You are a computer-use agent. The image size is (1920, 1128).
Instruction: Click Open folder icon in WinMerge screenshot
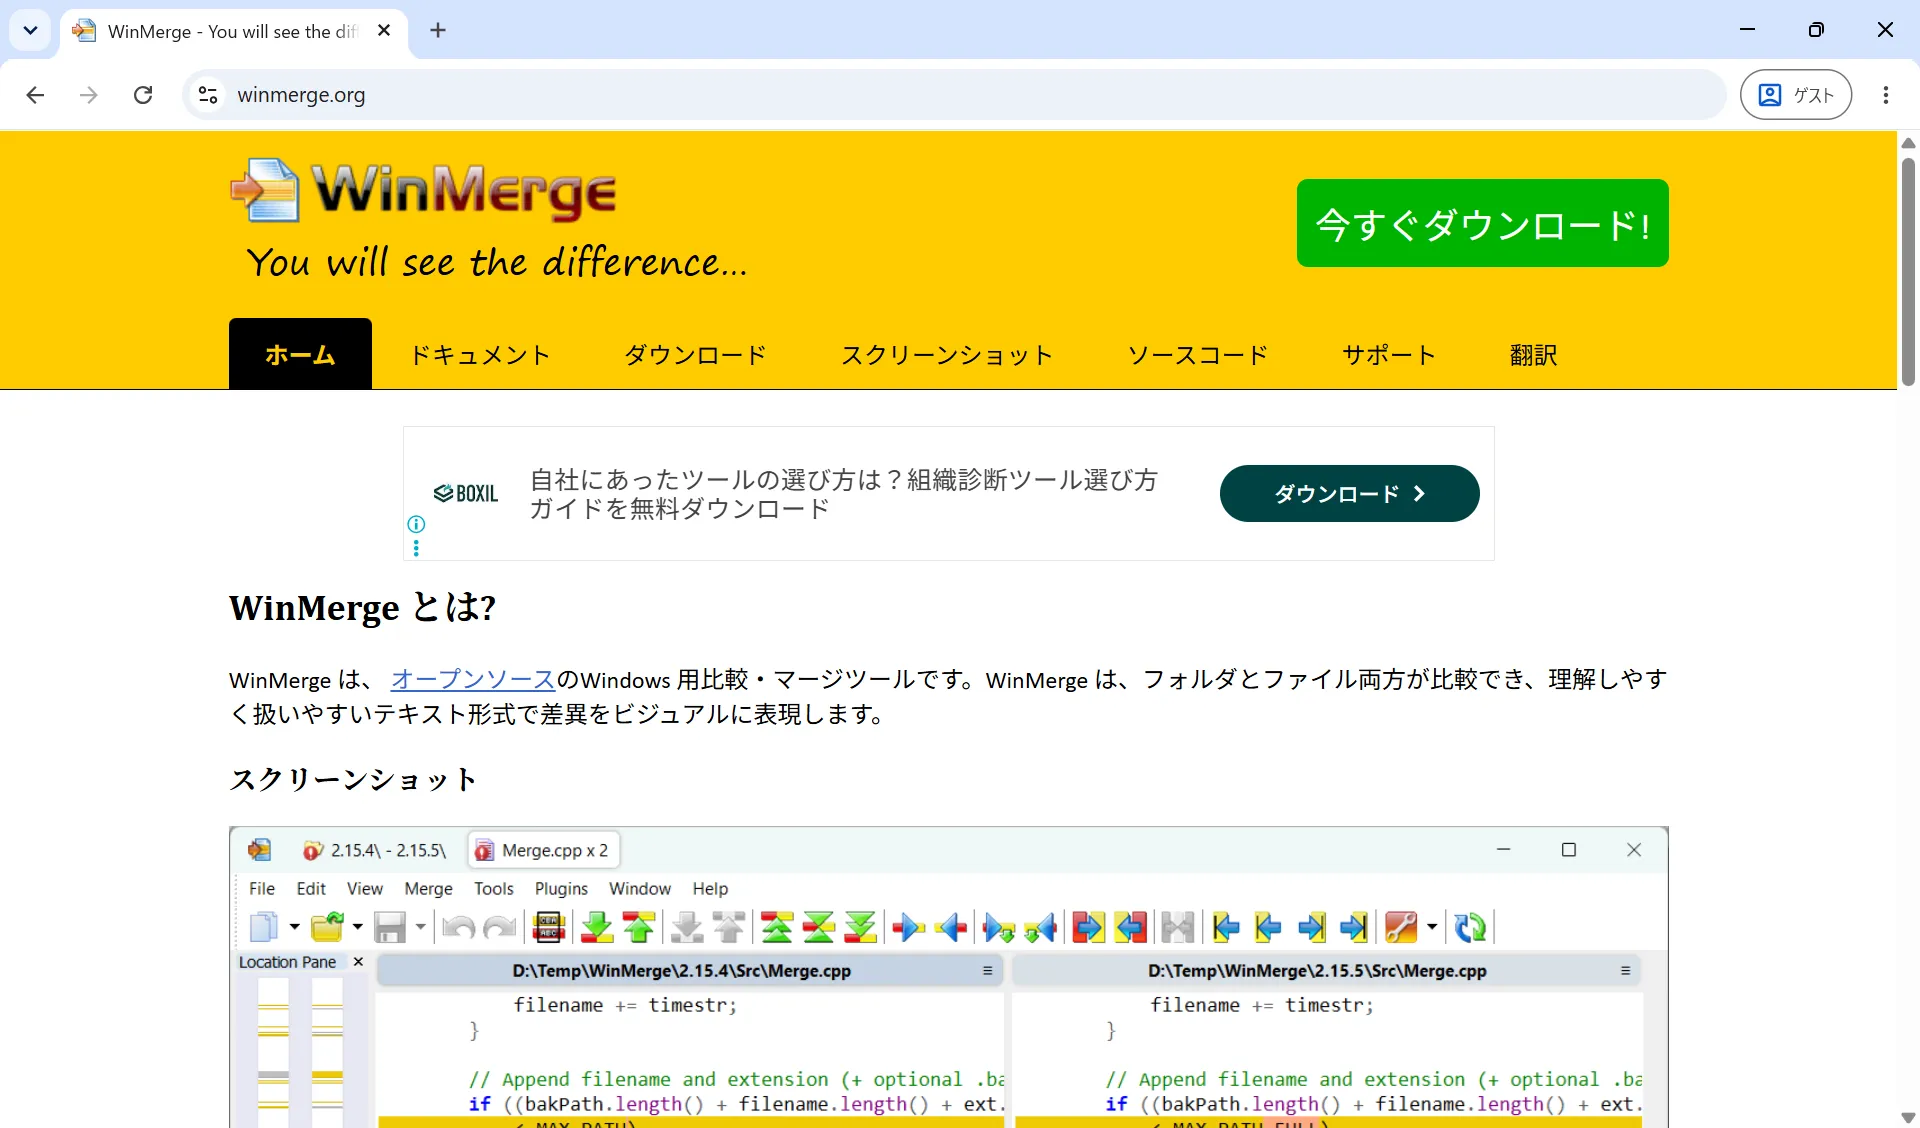pos(327,927)
